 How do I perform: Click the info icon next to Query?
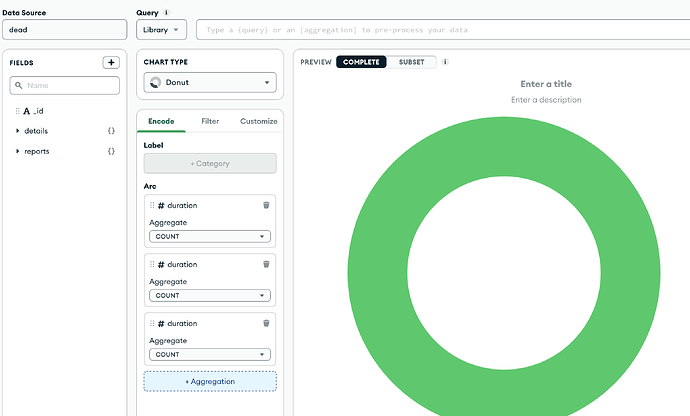pyautogui.click(x=166, y=12)
